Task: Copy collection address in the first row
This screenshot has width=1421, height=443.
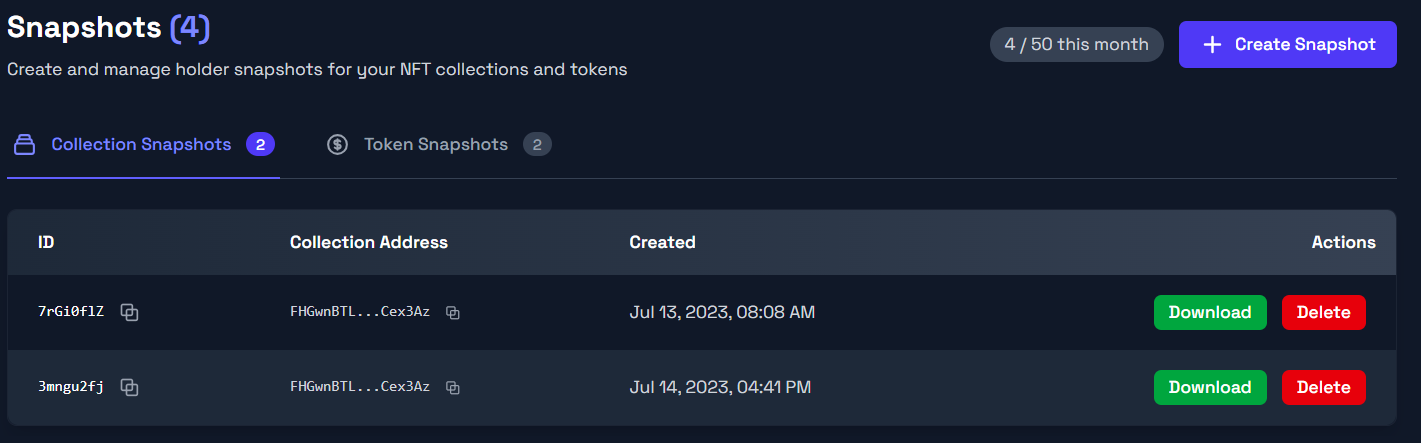Action: [453, 312]
